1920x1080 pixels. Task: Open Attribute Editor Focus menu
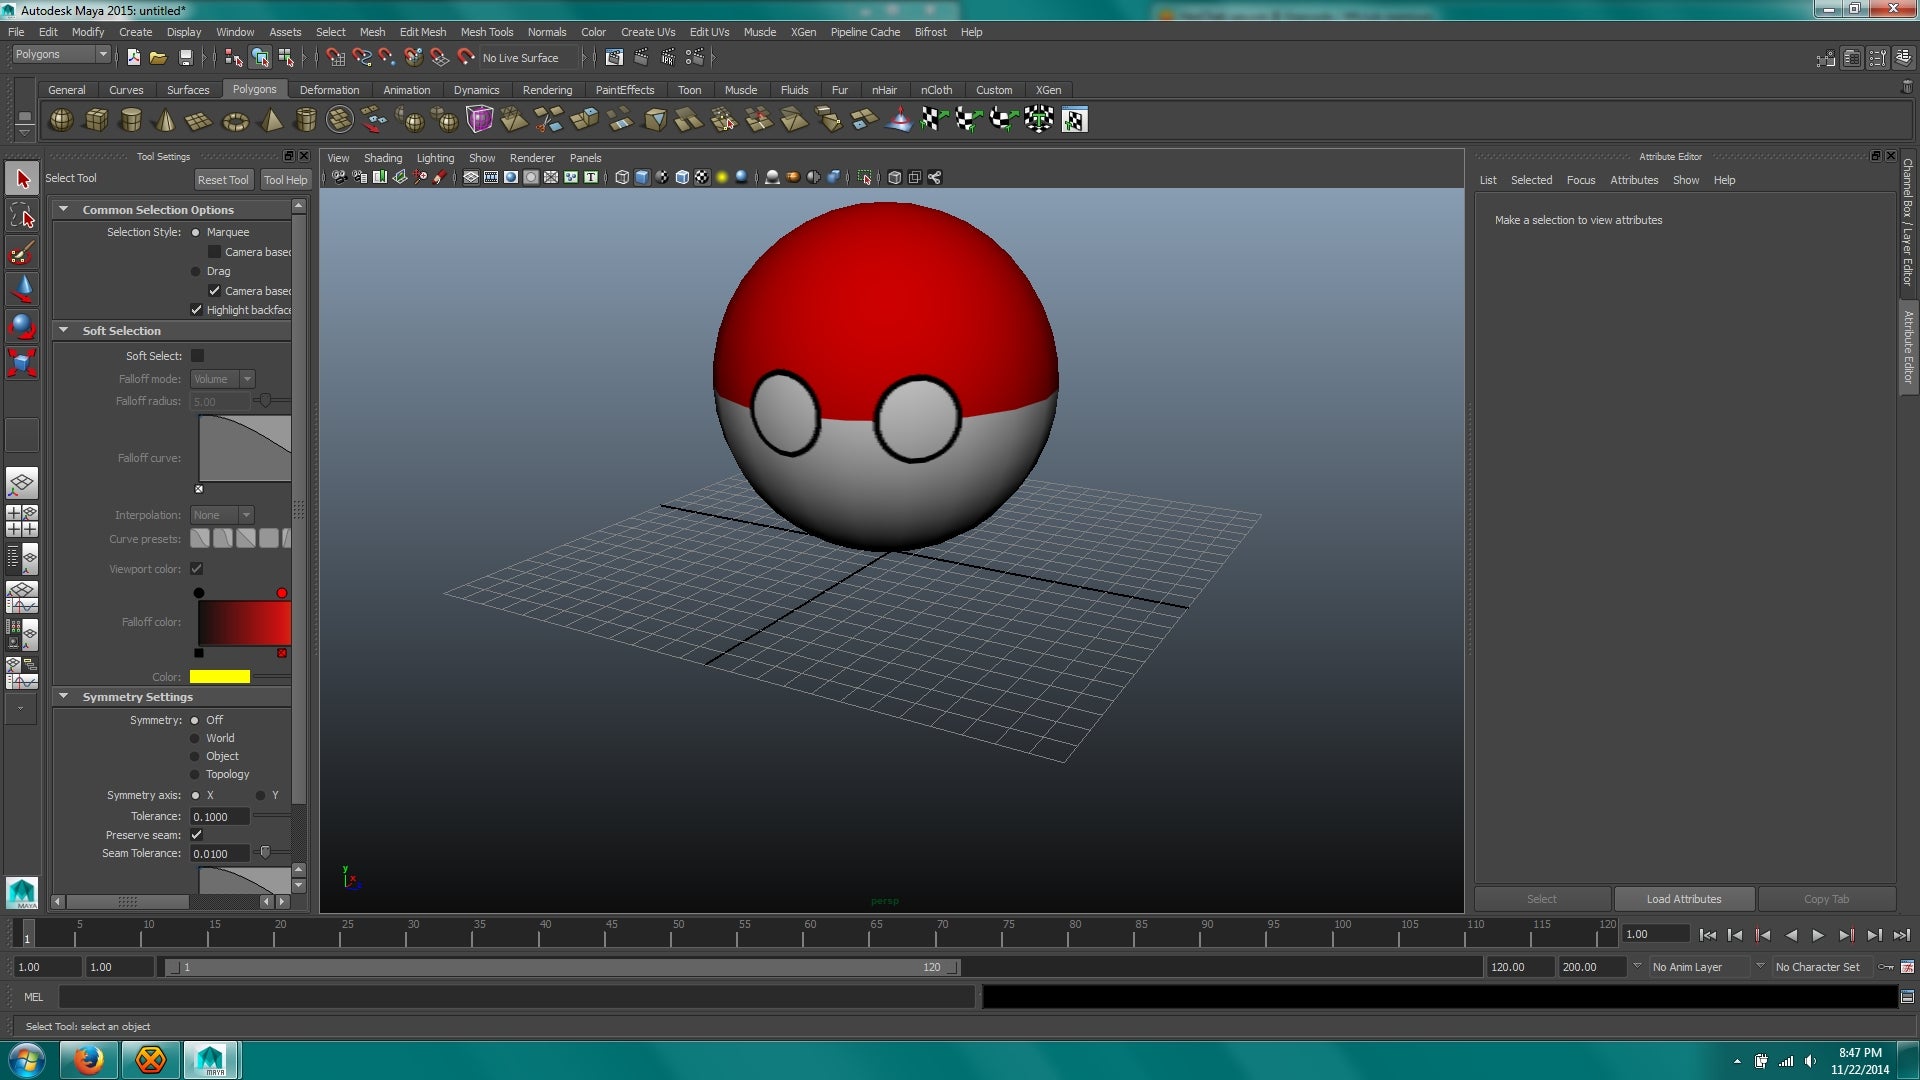1581,180
